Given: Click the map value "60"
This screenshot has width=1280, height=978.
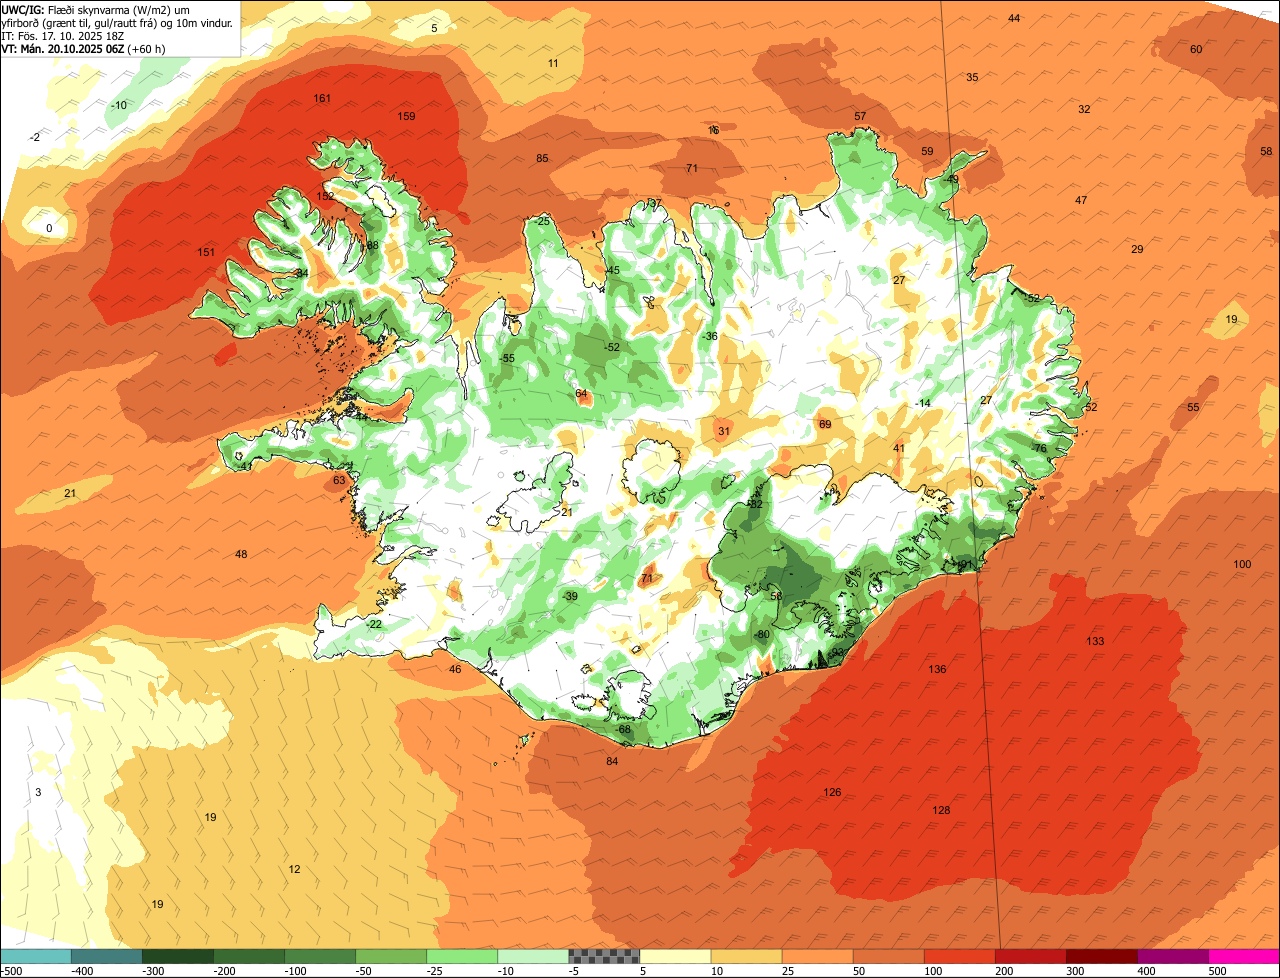Looking at the screenshot, I should 1196,49.
